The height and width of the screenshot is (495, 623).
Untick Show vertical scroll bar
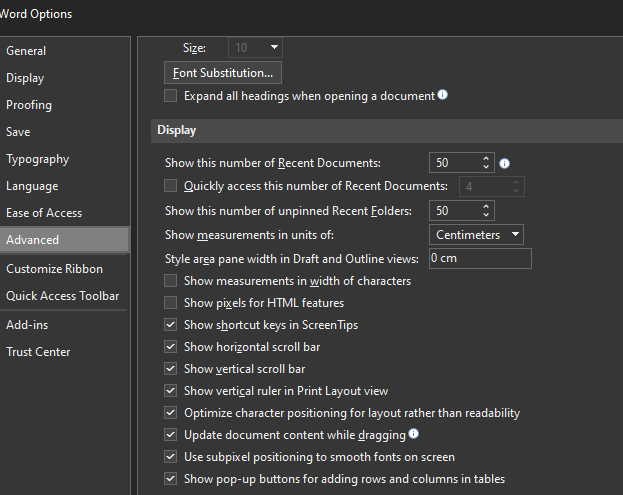click(x=170, y=369)
